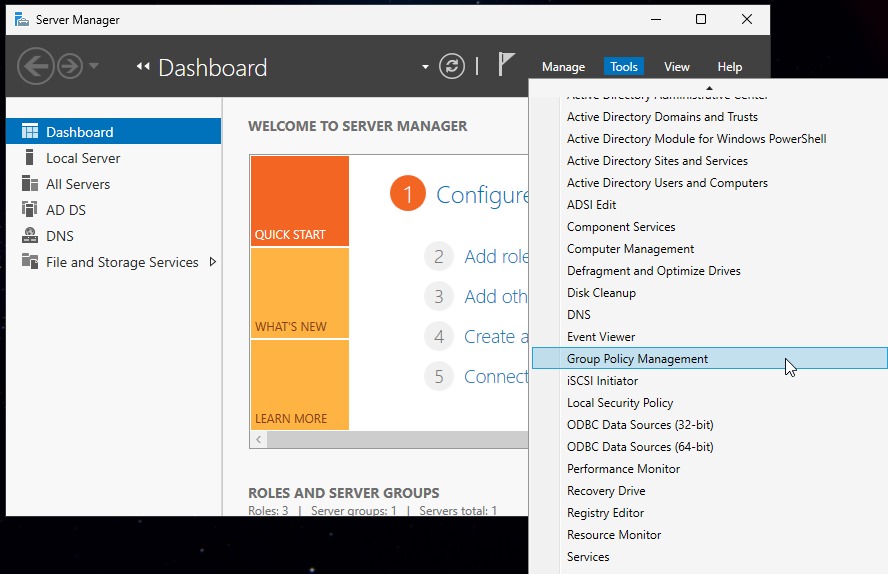Click the double-arrow before the Dashboard title

[143, 67]
